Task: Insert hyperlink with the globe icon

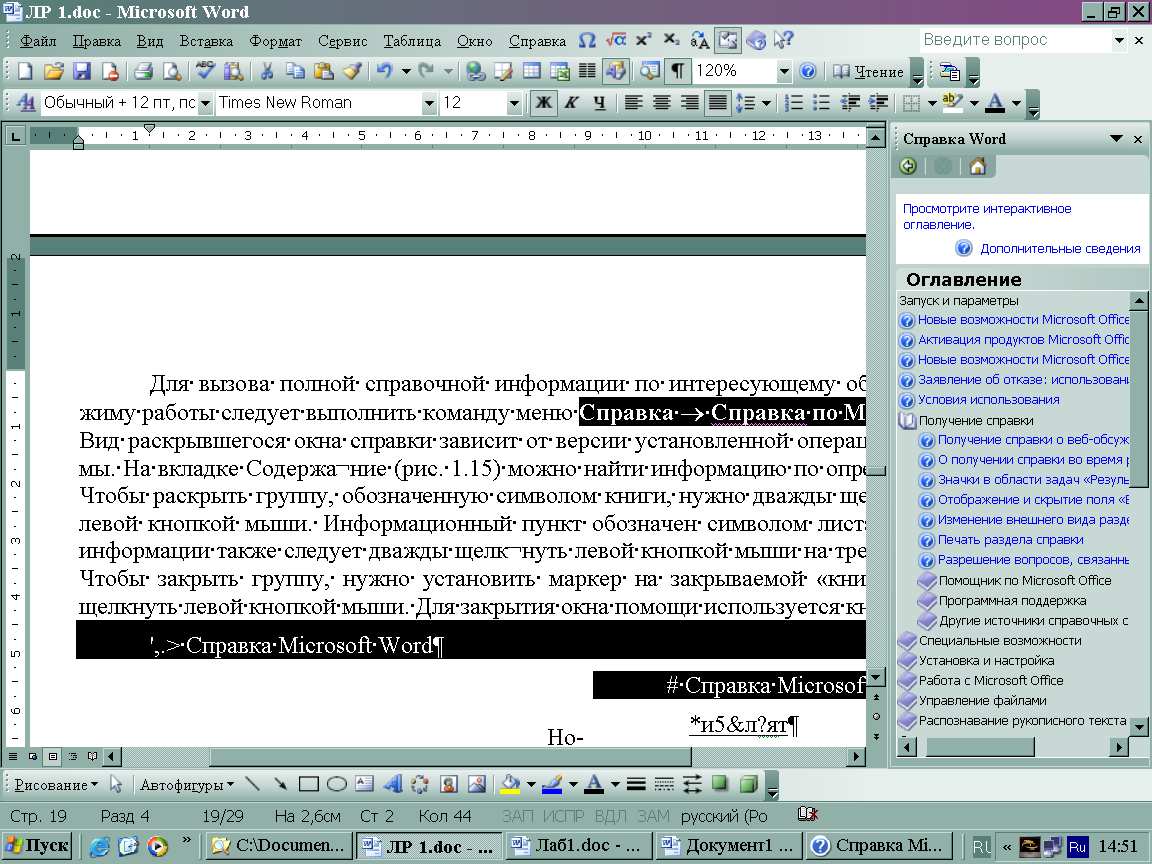Action: pos(475,71)
